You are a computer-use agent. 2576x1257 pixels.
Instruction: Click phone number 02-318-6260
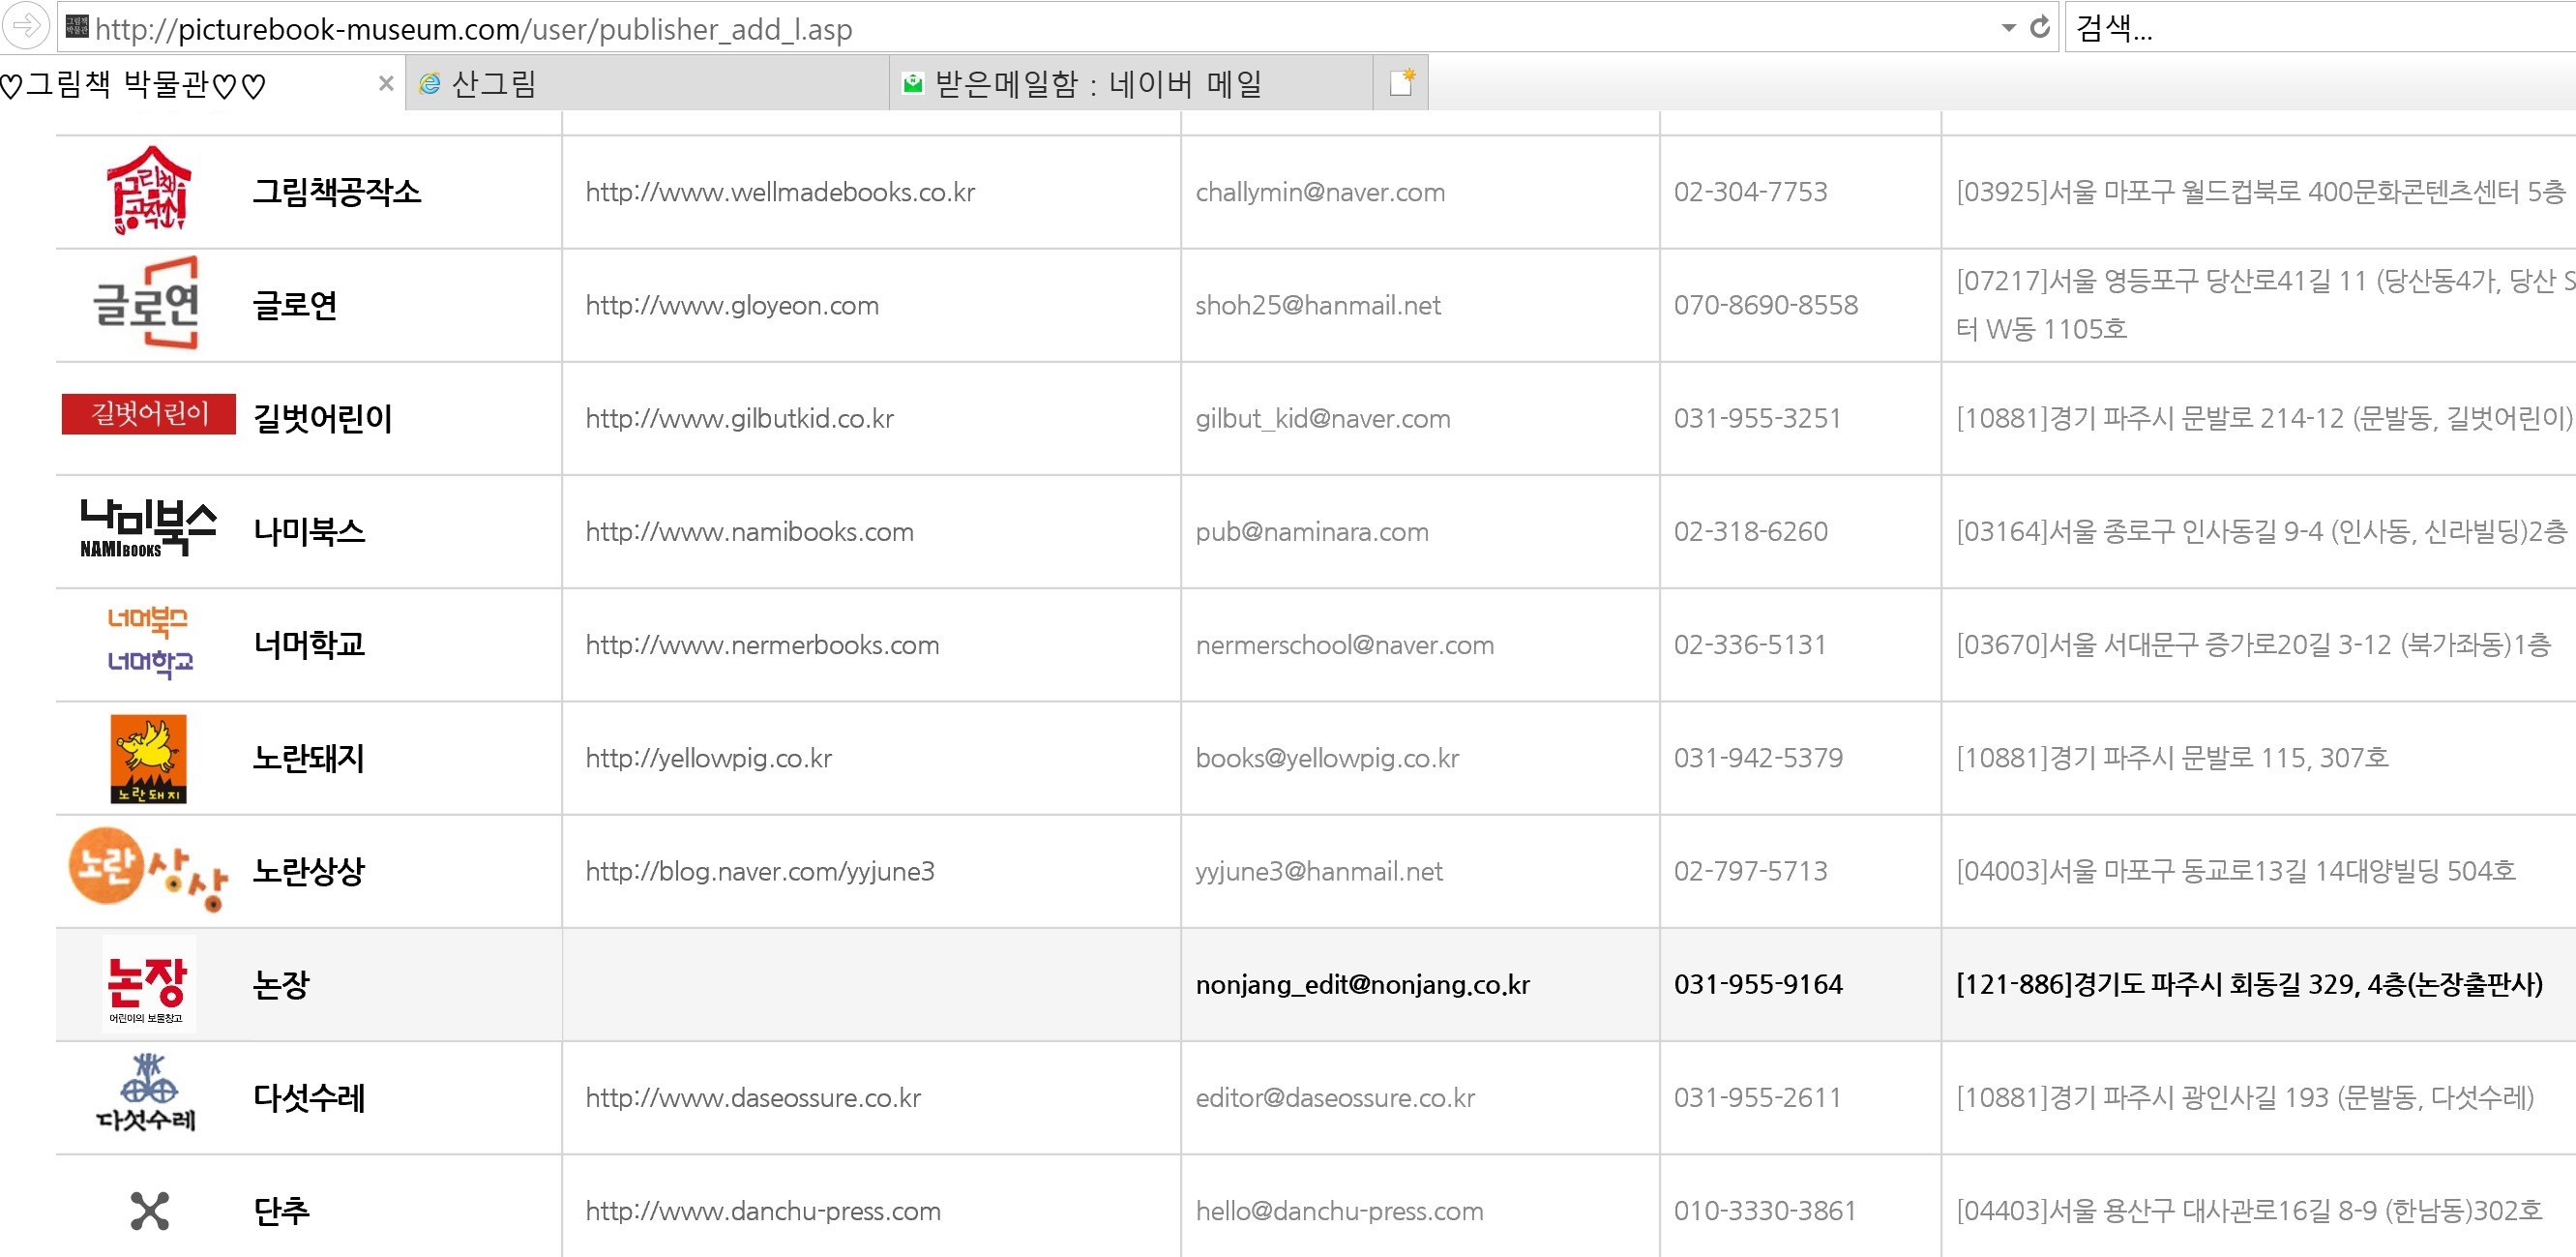click(x=1751, y=531)
